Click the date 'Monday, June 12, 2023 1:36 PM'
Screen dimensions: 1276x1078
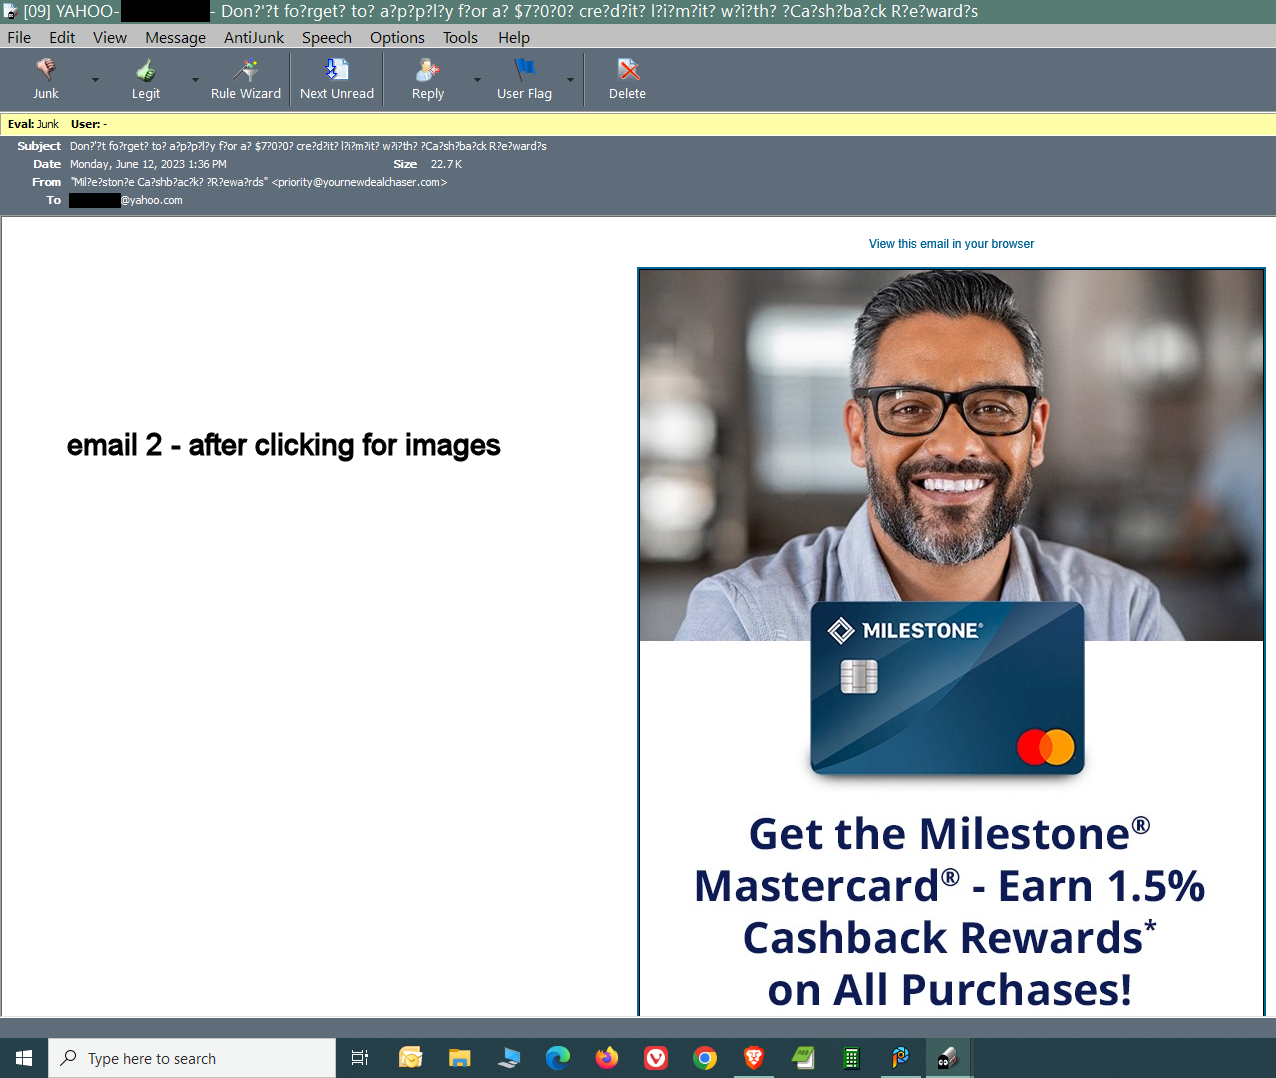coord(148,164)
